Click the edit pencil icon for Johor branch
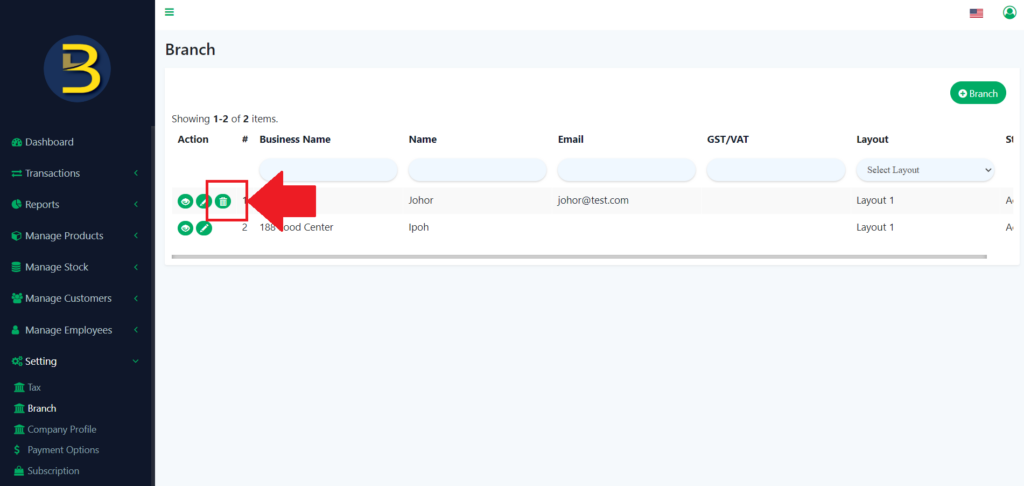This screenshot has width=1024, height=486. (204, 201)
